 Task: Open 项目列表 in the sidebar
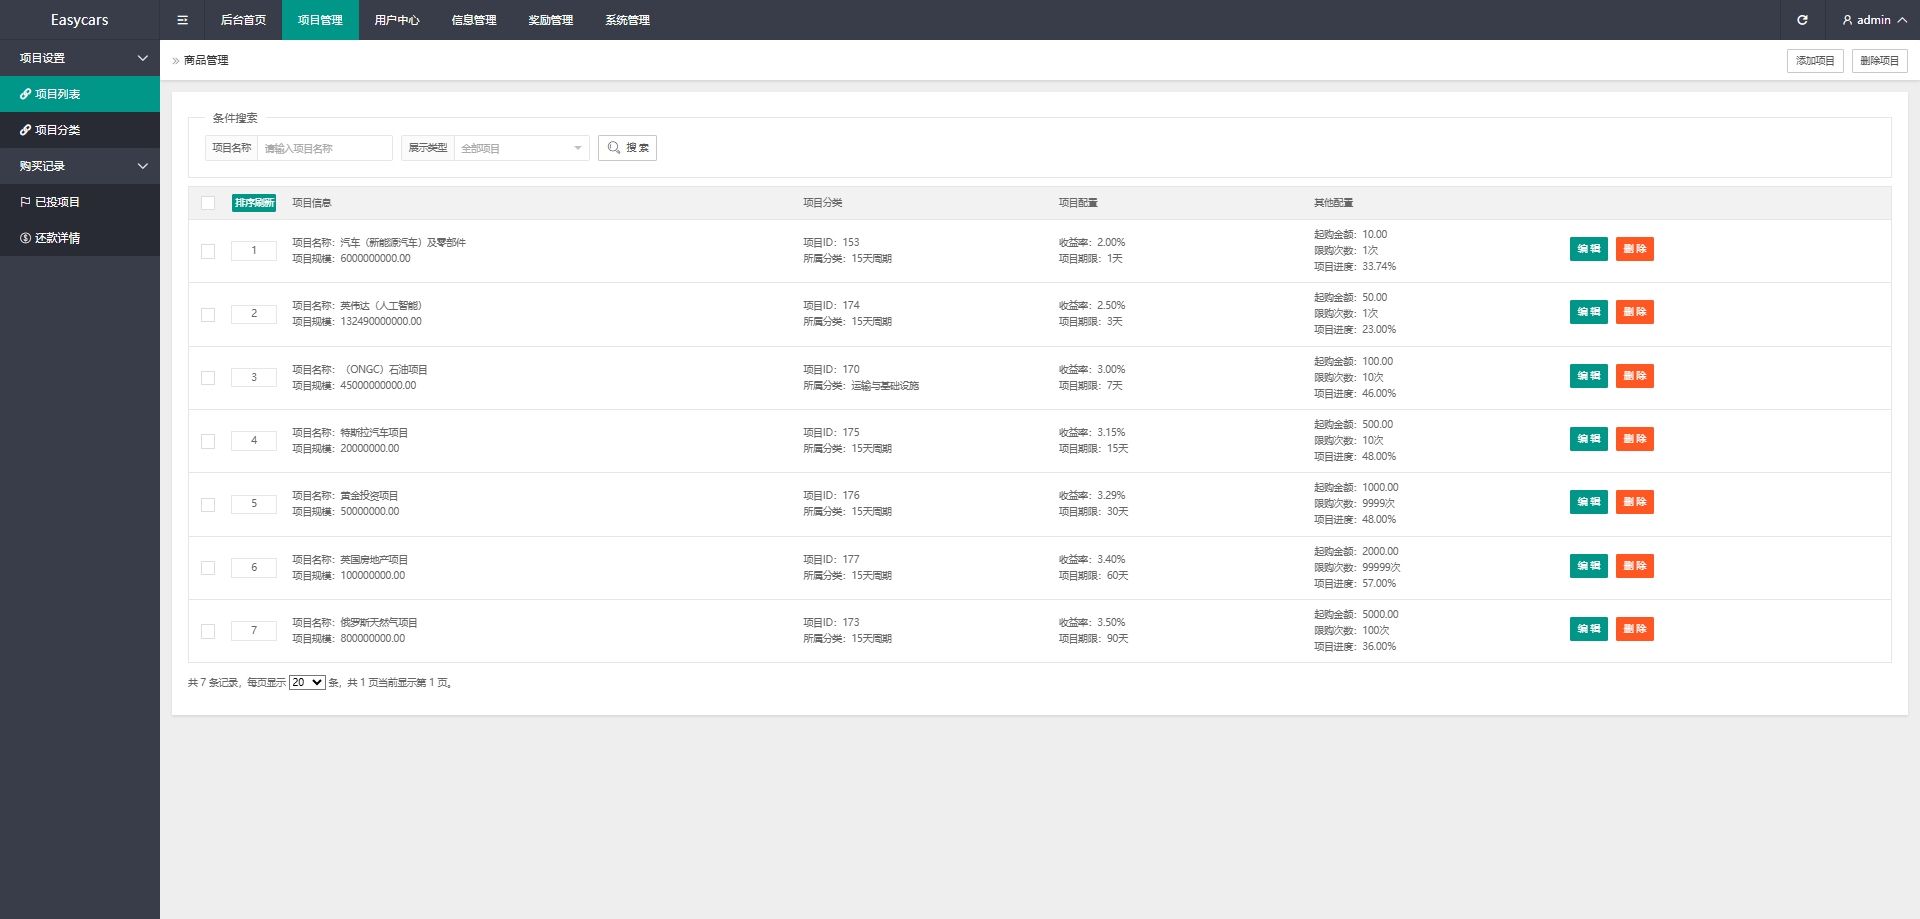(80, 94)
